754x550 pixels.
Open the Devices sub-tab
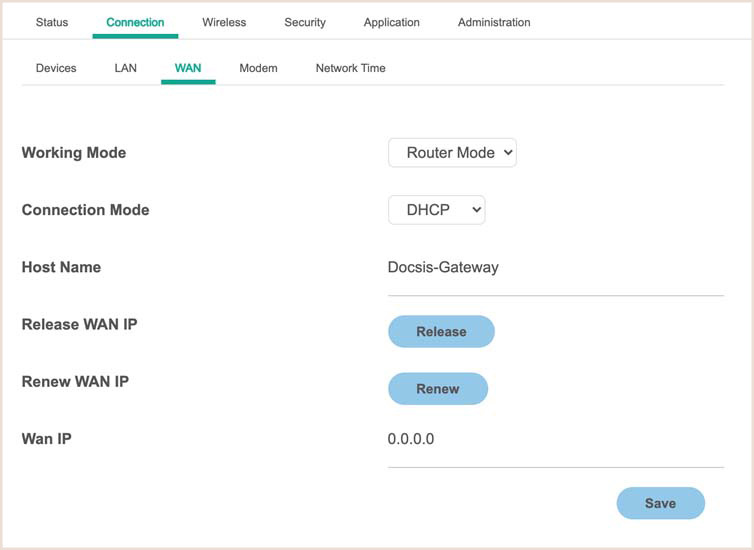56,68
